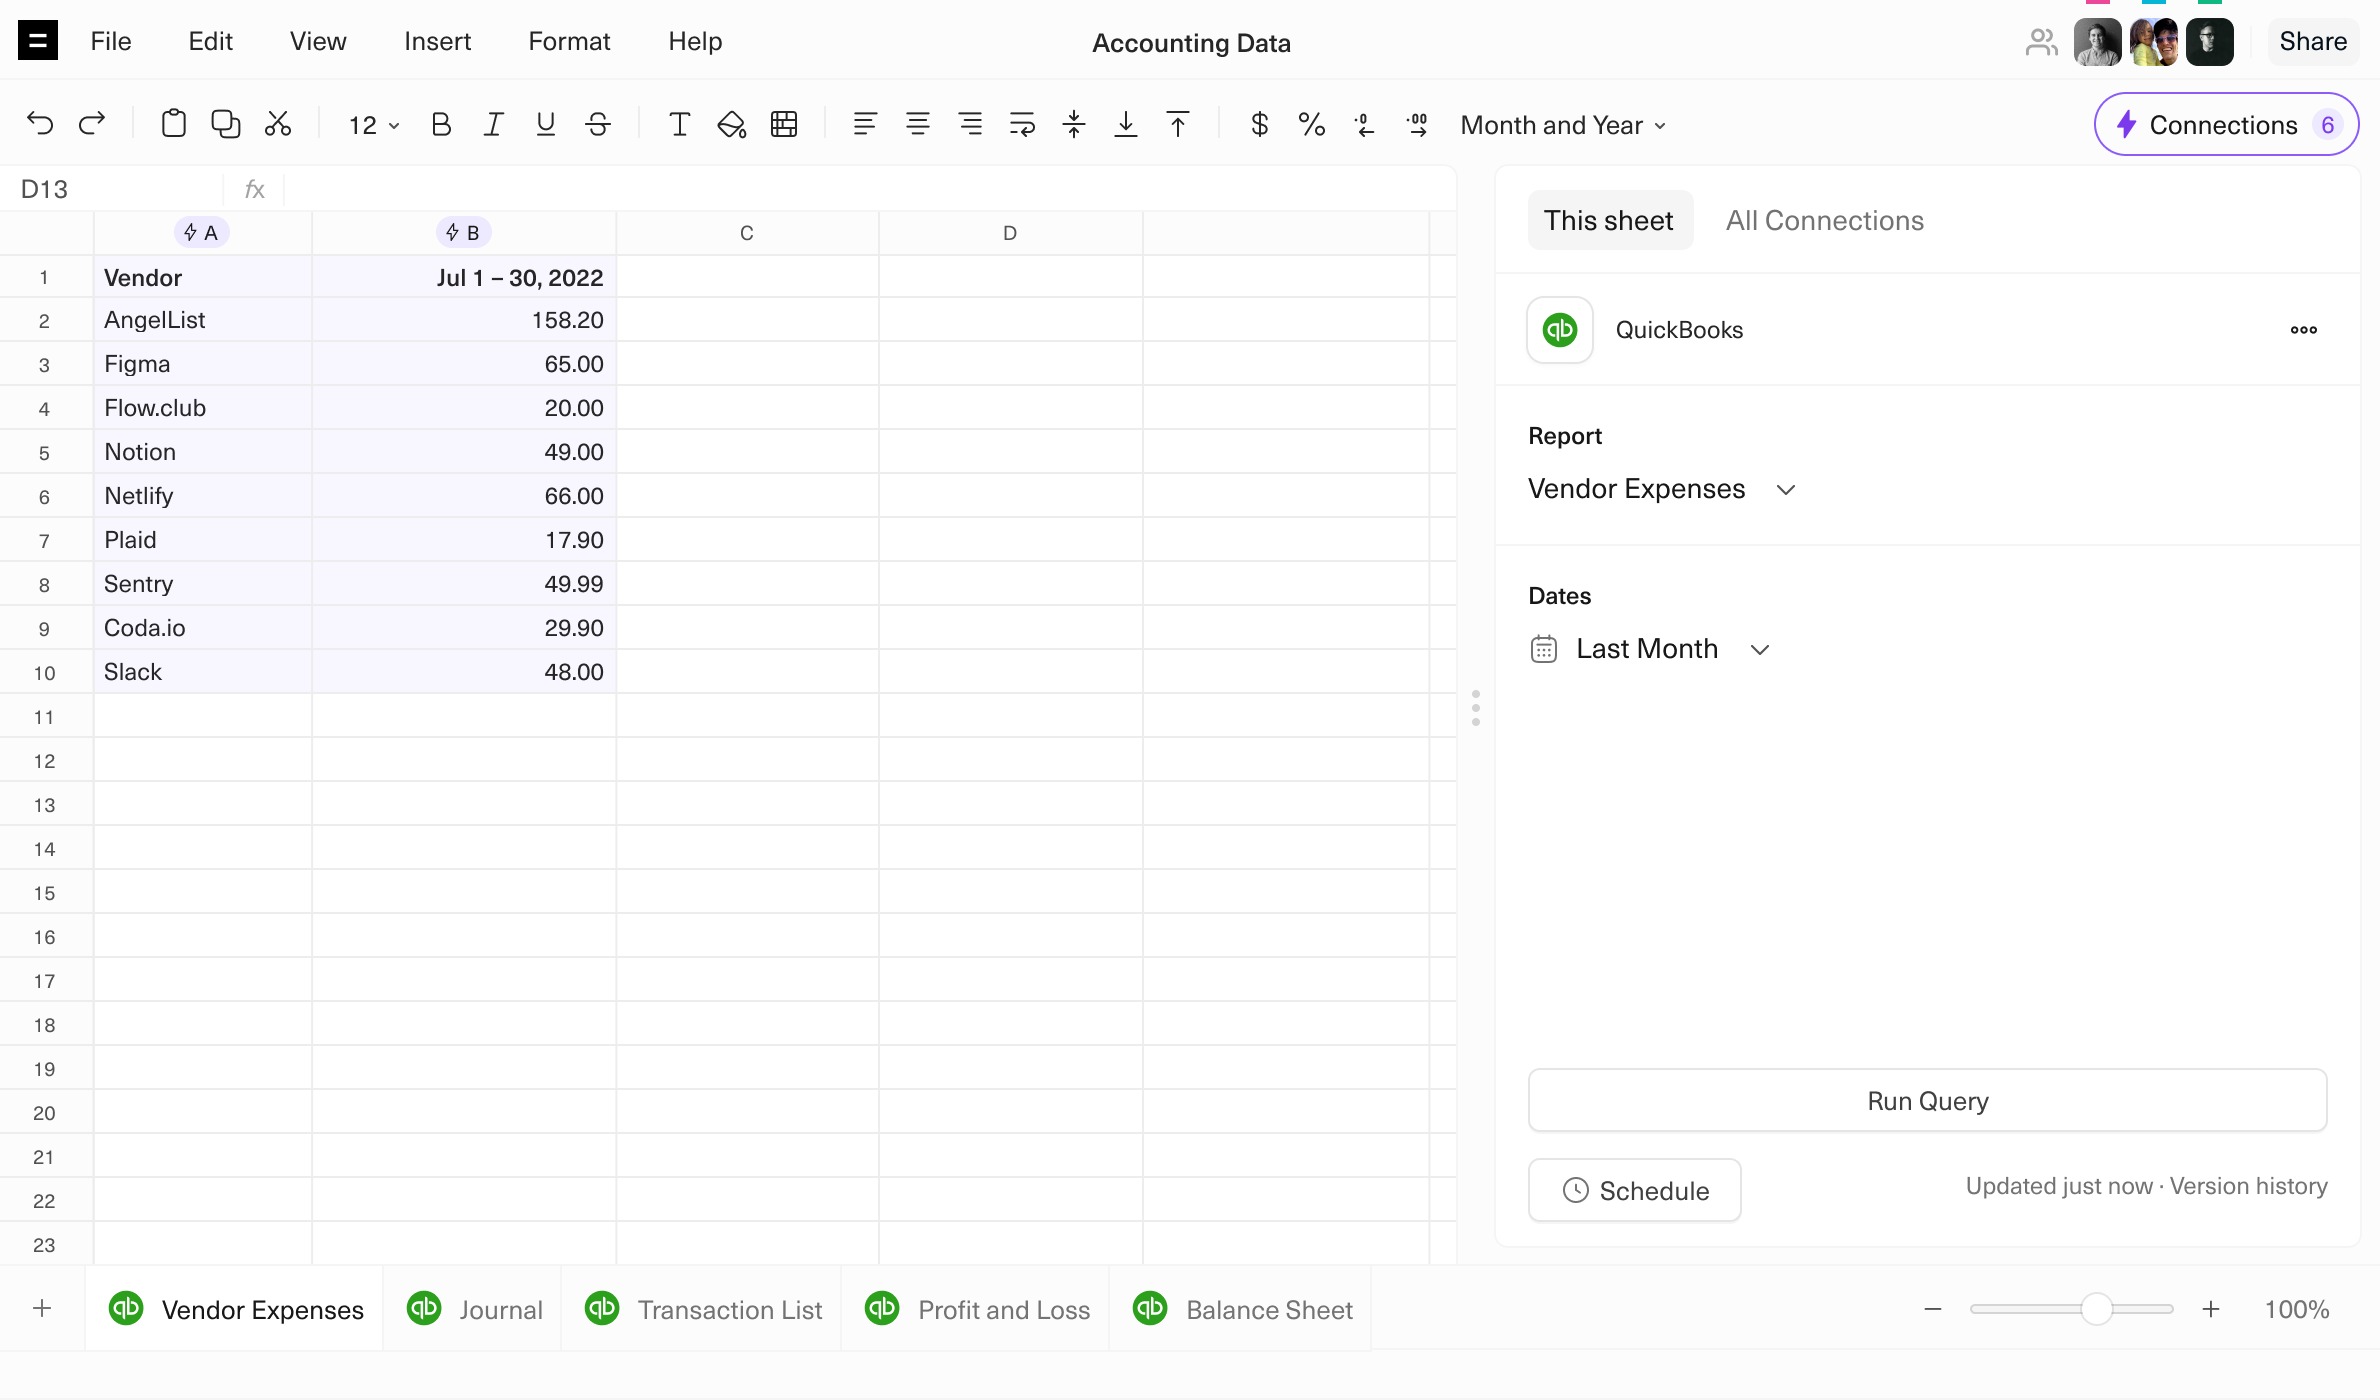Click the QuickBooks three-dot options icon
This screenshot has height=1400, width=2380.
2303,330
